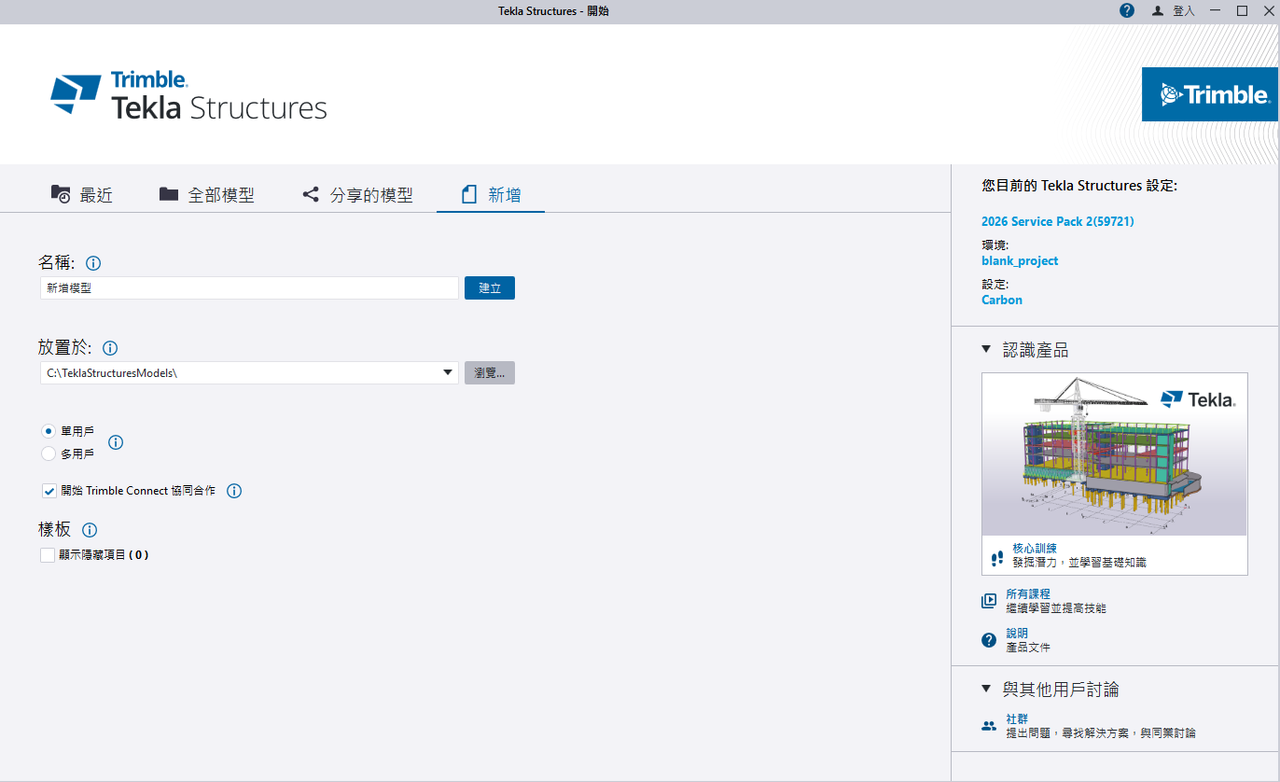
Task: Collapse the 認識產品 section
Action: [x=986, y=350]
